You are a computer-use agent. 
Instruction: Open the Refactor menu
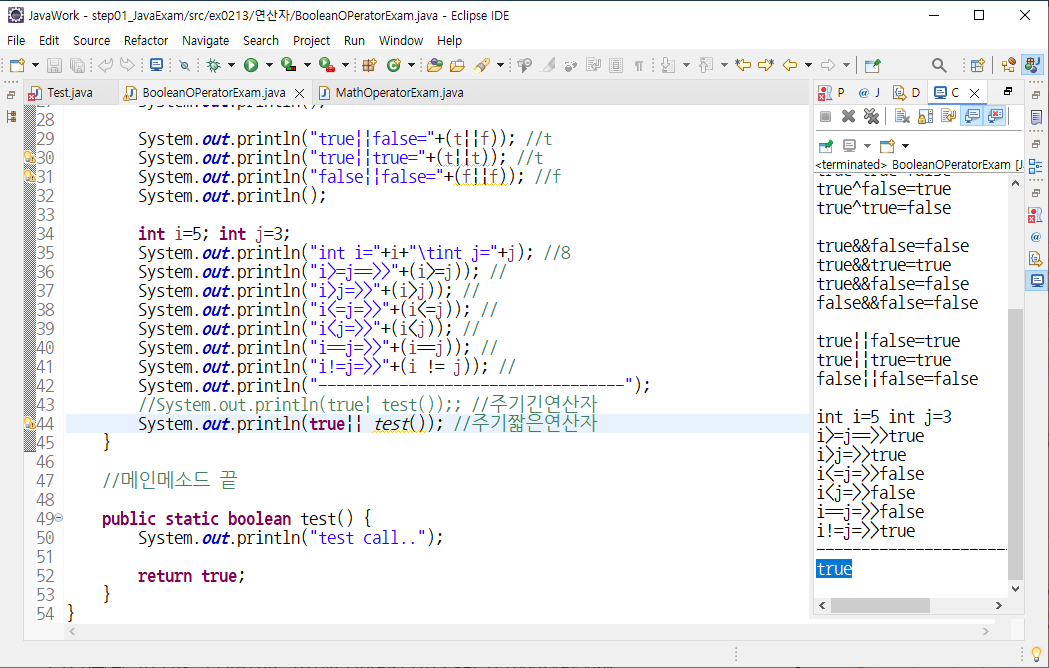[146, 40]
